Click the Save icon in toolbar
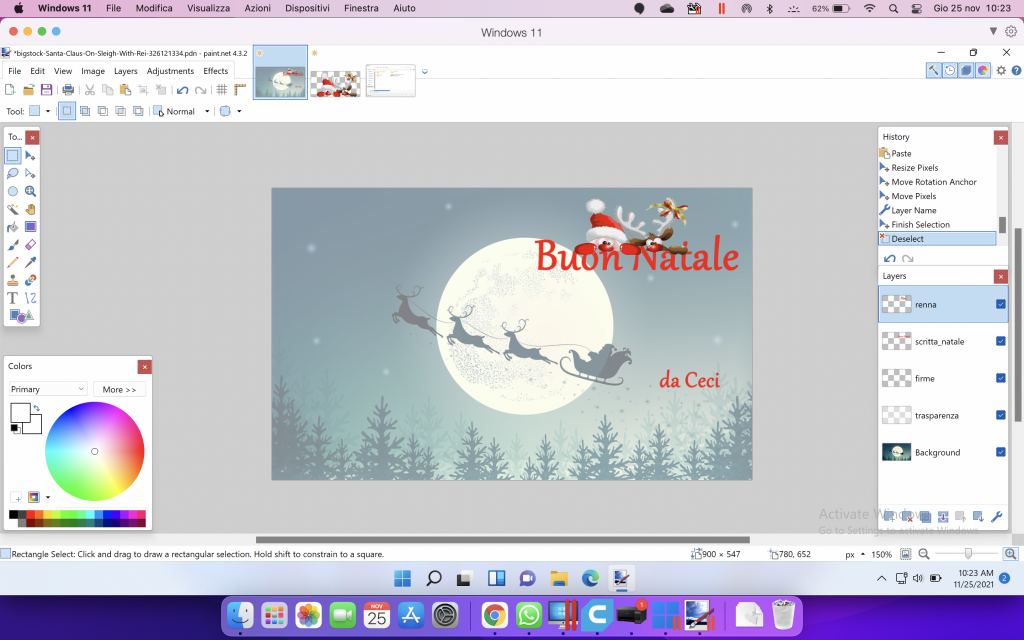The image size is (1024, 640). tap(46, 90)
